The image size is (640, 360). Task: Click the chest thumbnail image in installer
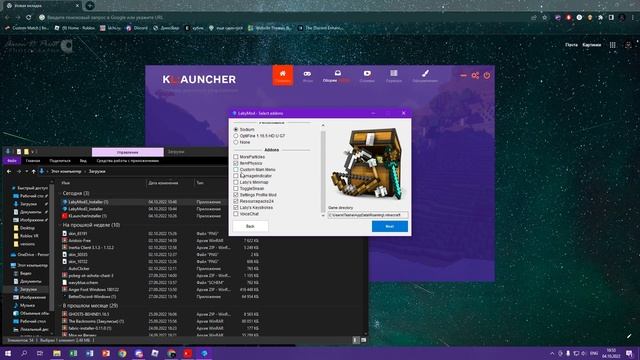coord(367,164)
